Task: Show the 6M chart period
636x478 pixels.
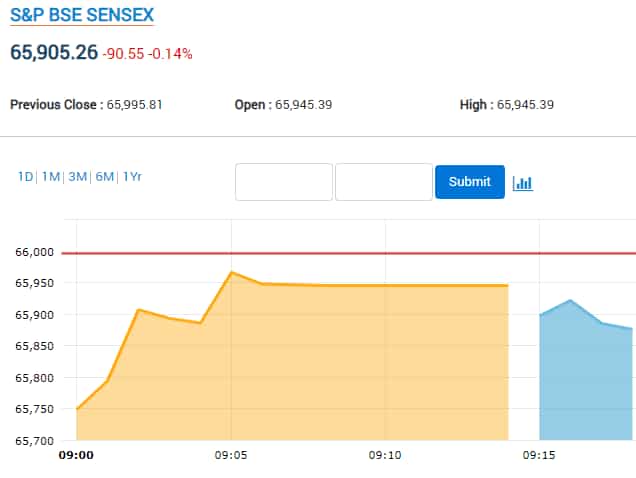Action: click(104, 177)
